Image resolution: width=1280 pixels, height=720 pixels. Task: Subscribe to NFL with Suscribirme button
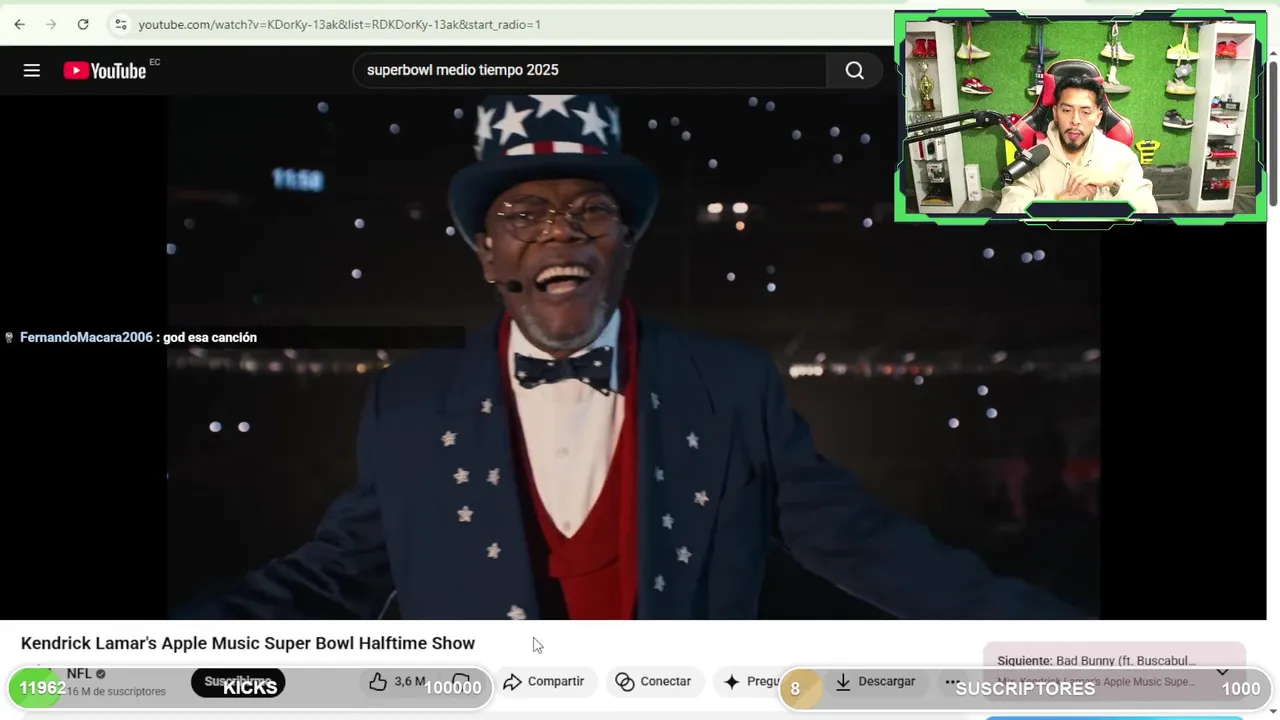[238, 682]
